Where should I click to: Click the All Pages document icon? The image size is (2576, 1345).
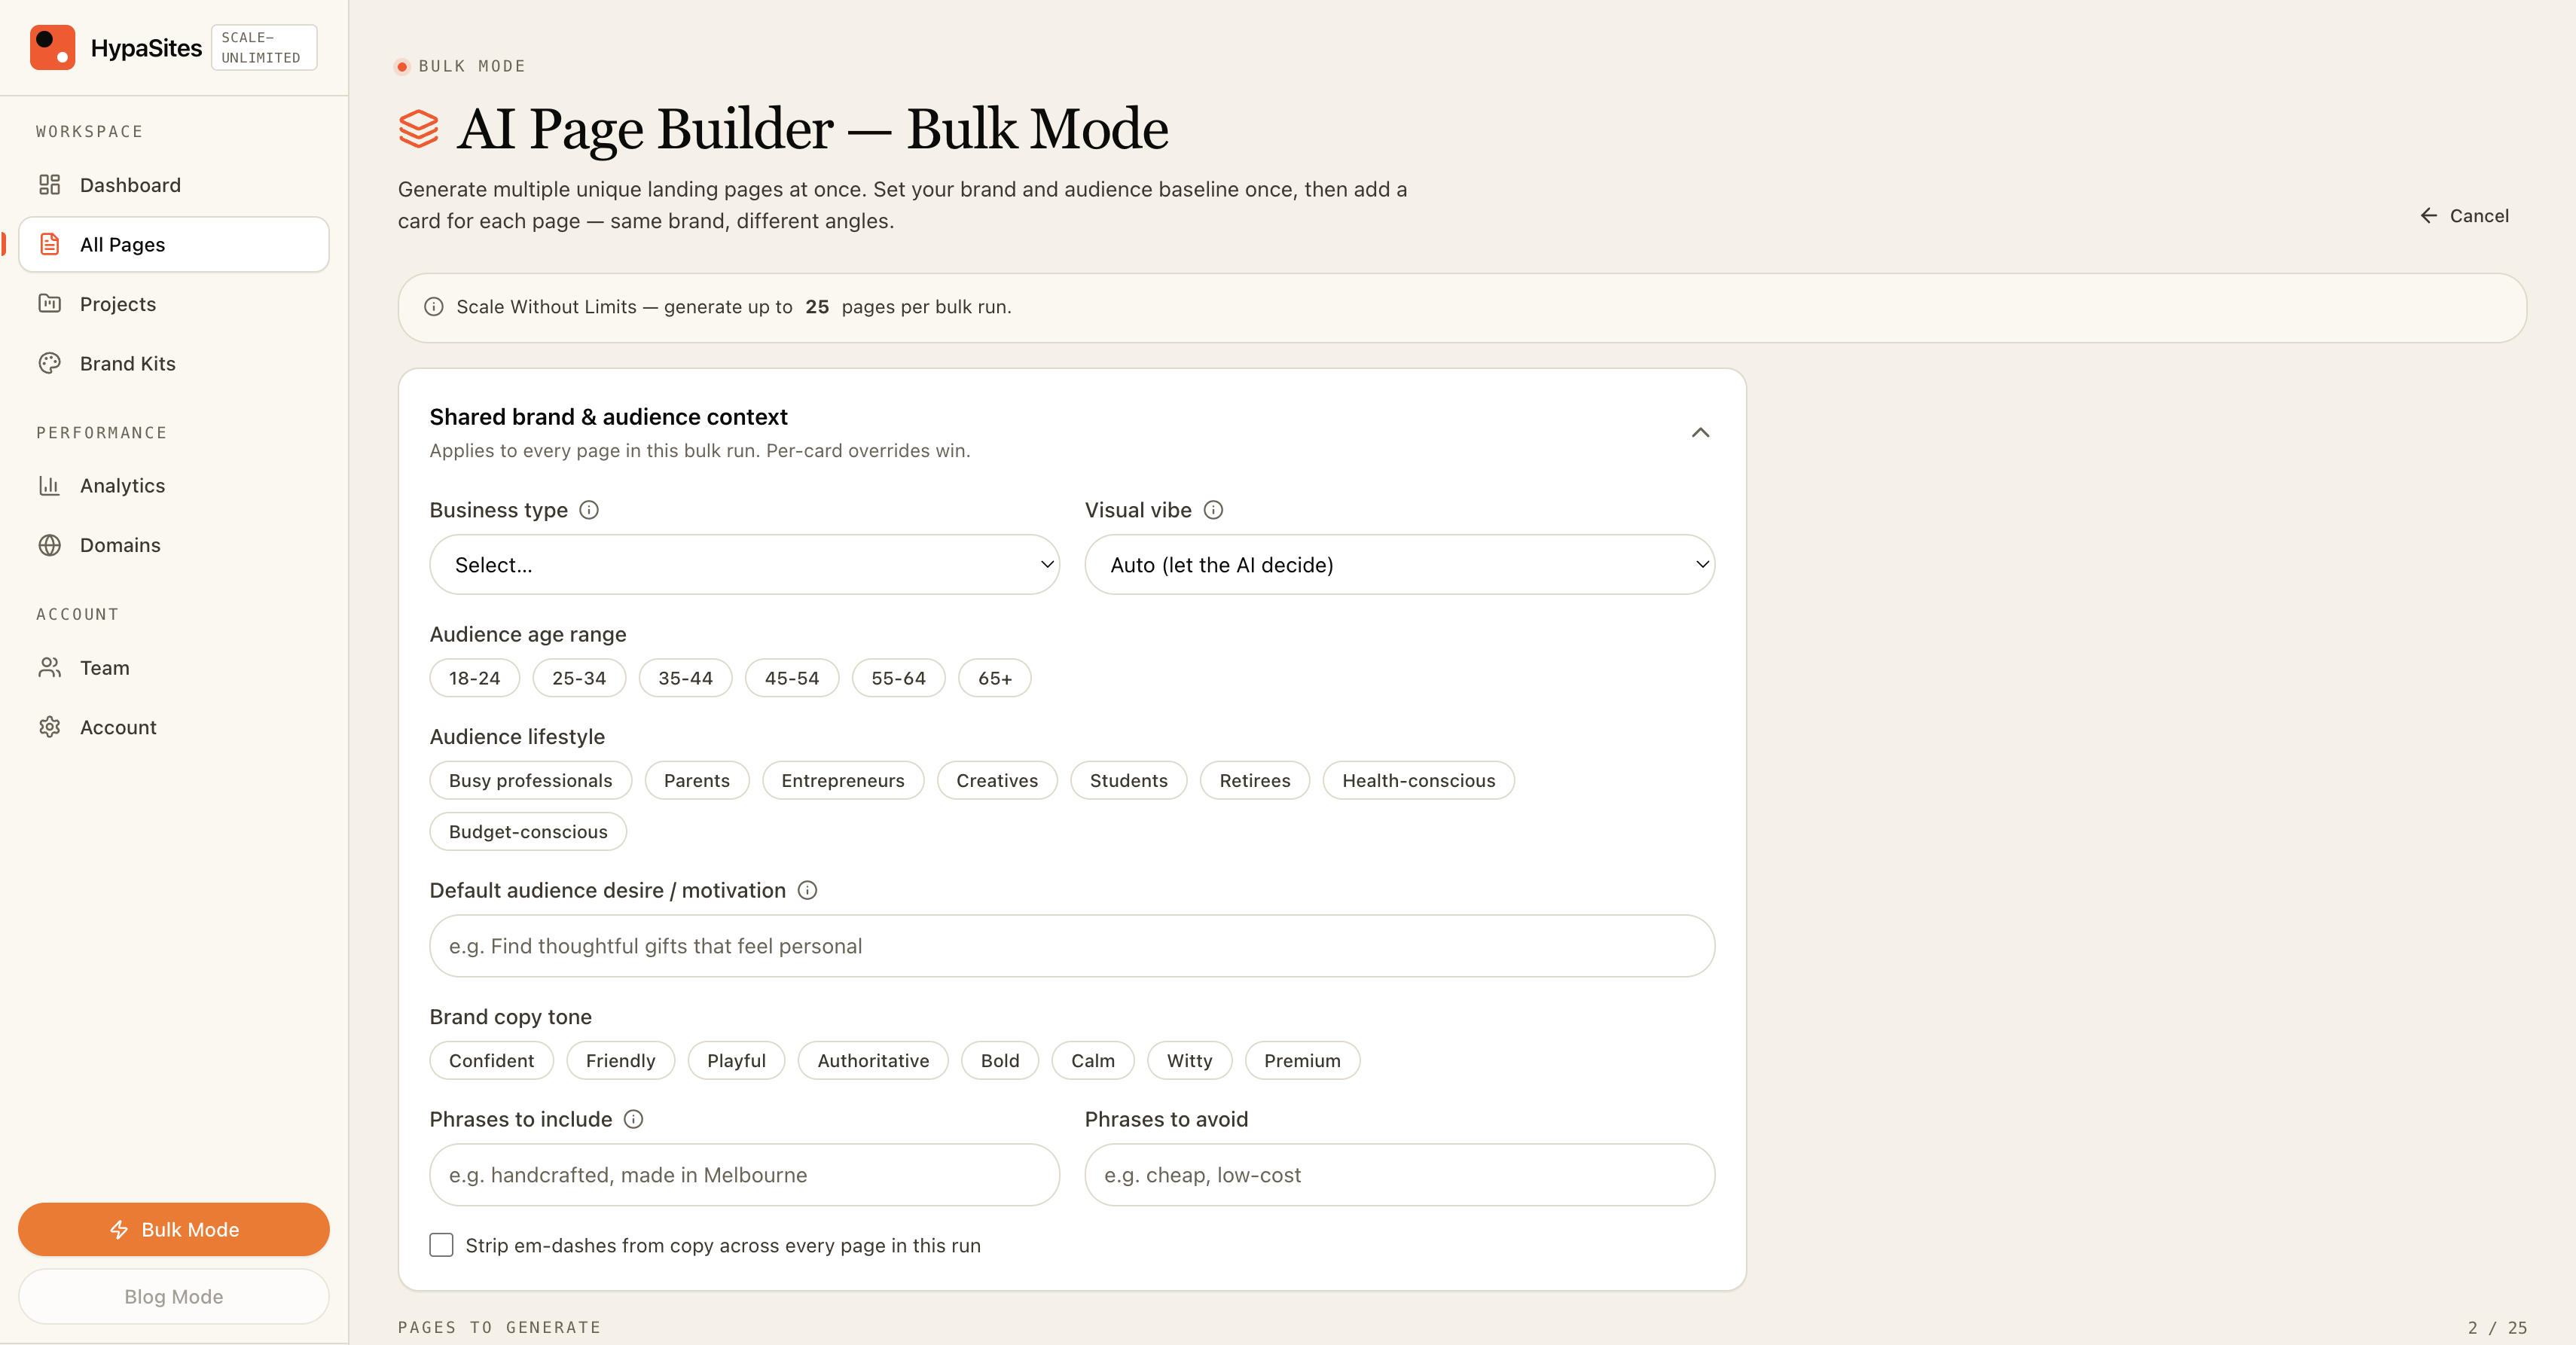coord(49,244)
